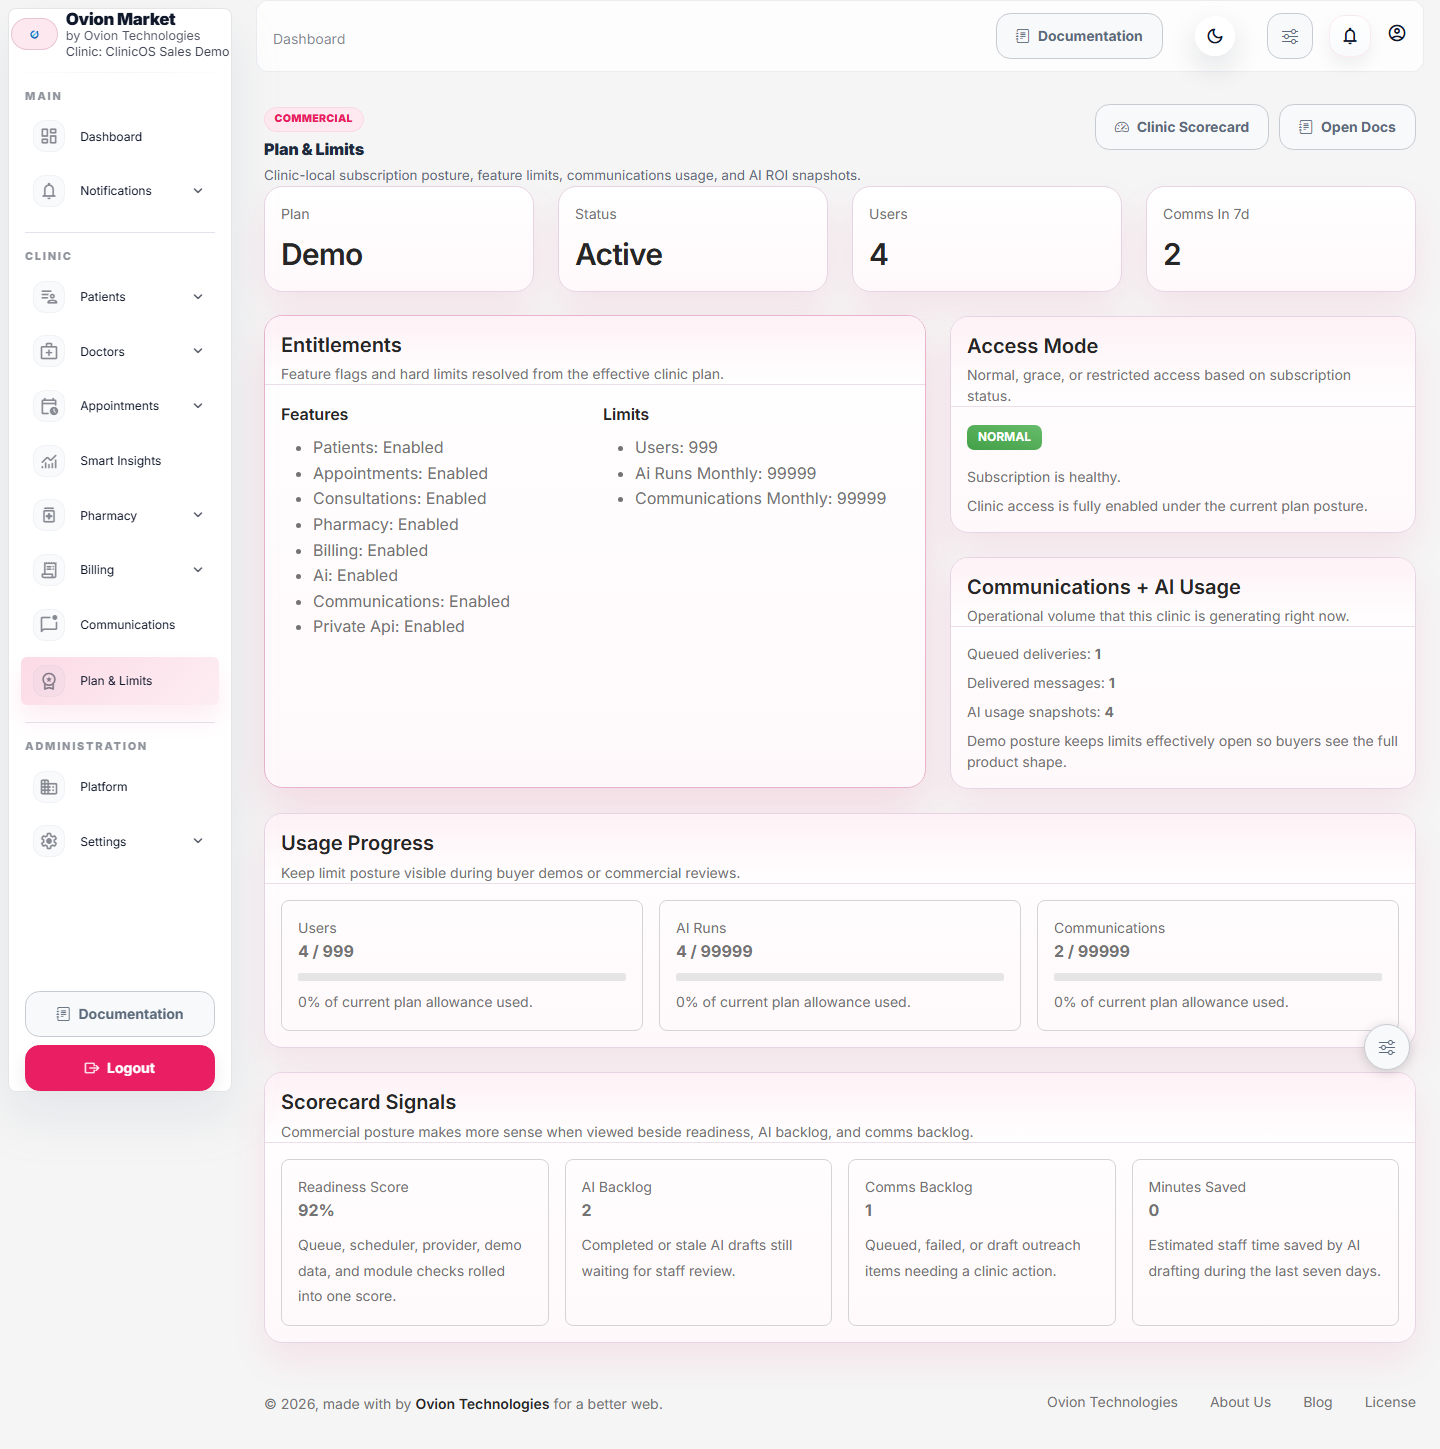
Task: Click the Plan Demo summary card
Action: pyautogui.click(x=399, y=239)
